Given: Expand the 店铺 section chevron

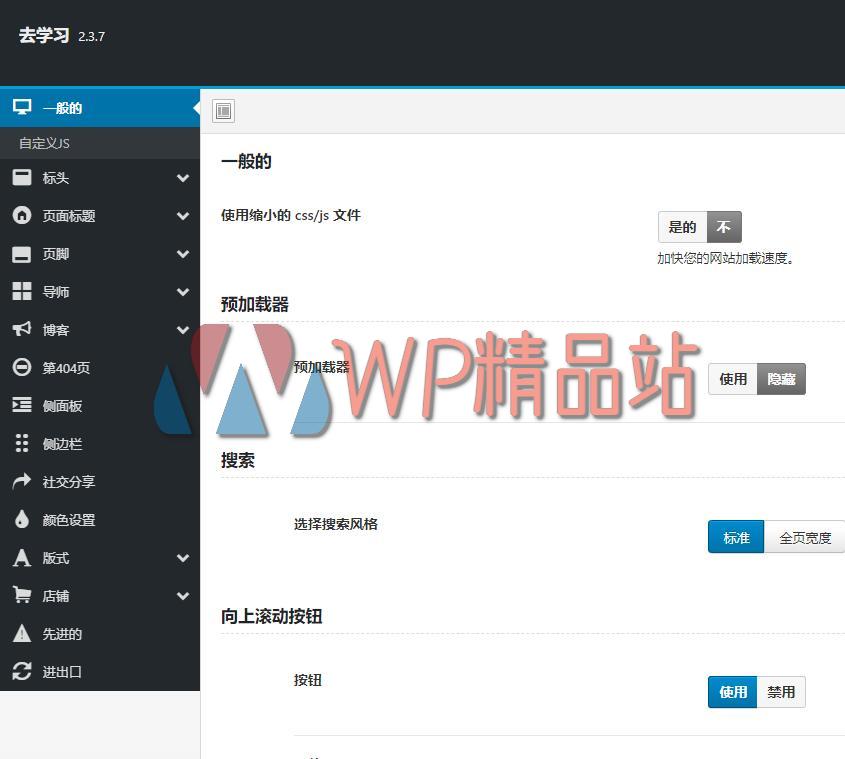Looking at the screenshot, I should pos(183,595).
